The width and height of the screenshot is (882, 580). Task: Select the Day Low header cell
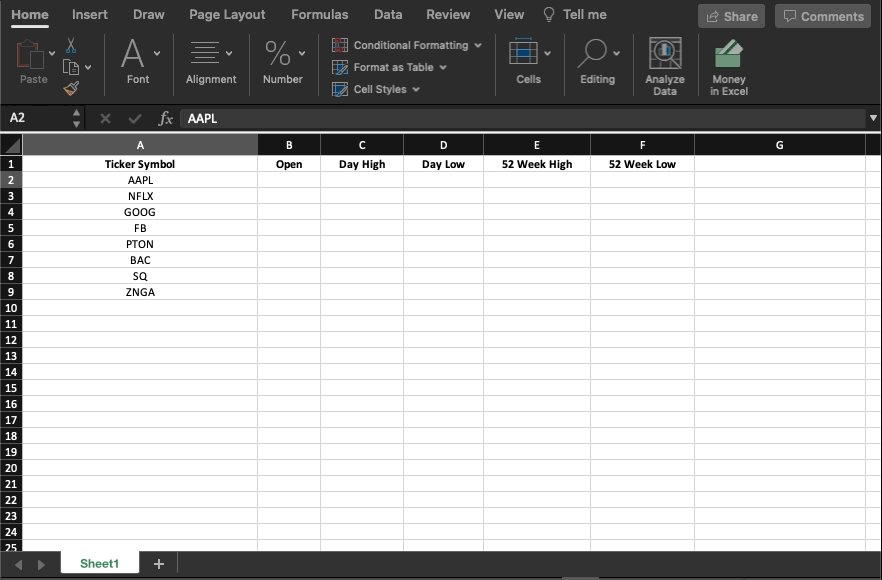[443, 164]
